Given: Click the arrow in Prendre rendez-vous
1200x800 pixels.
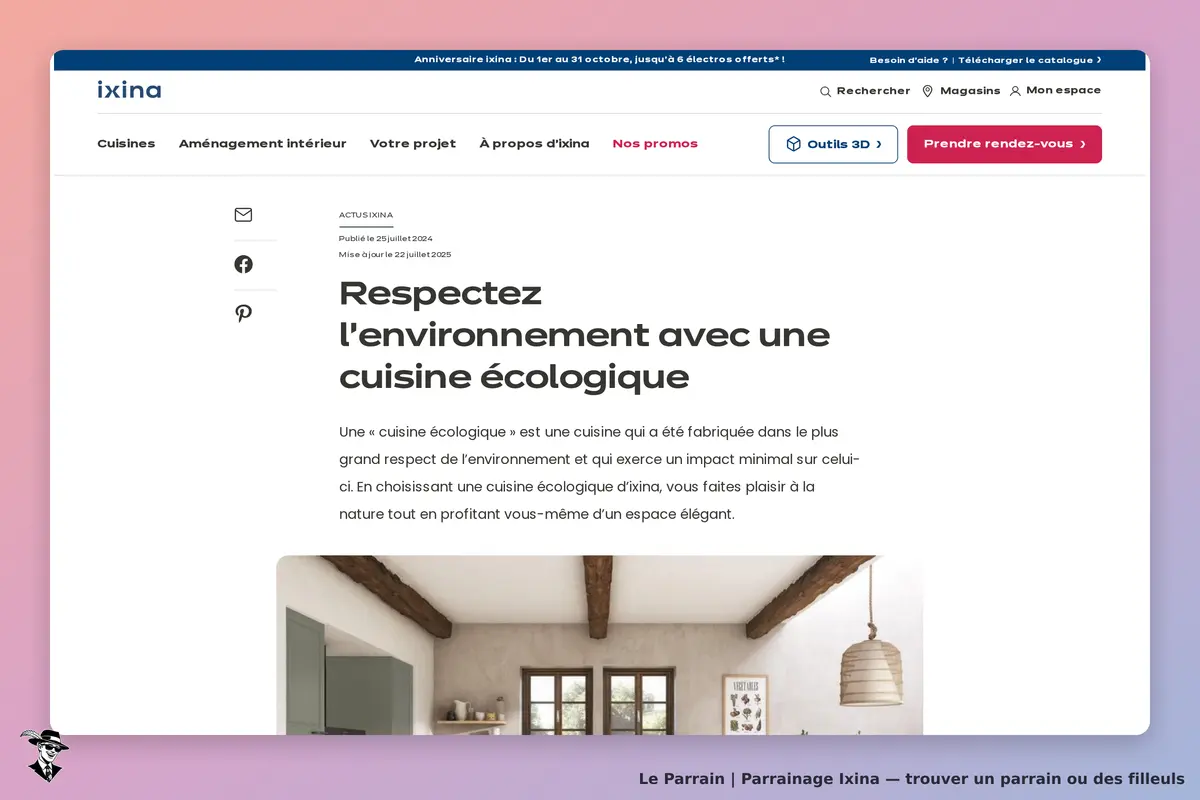Looking at the screenshot, I should (1083, 144).
